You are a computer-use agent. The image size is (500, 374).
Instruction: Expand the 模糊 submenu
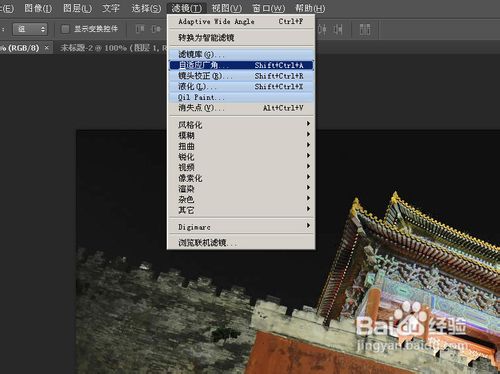click(241, 135)
